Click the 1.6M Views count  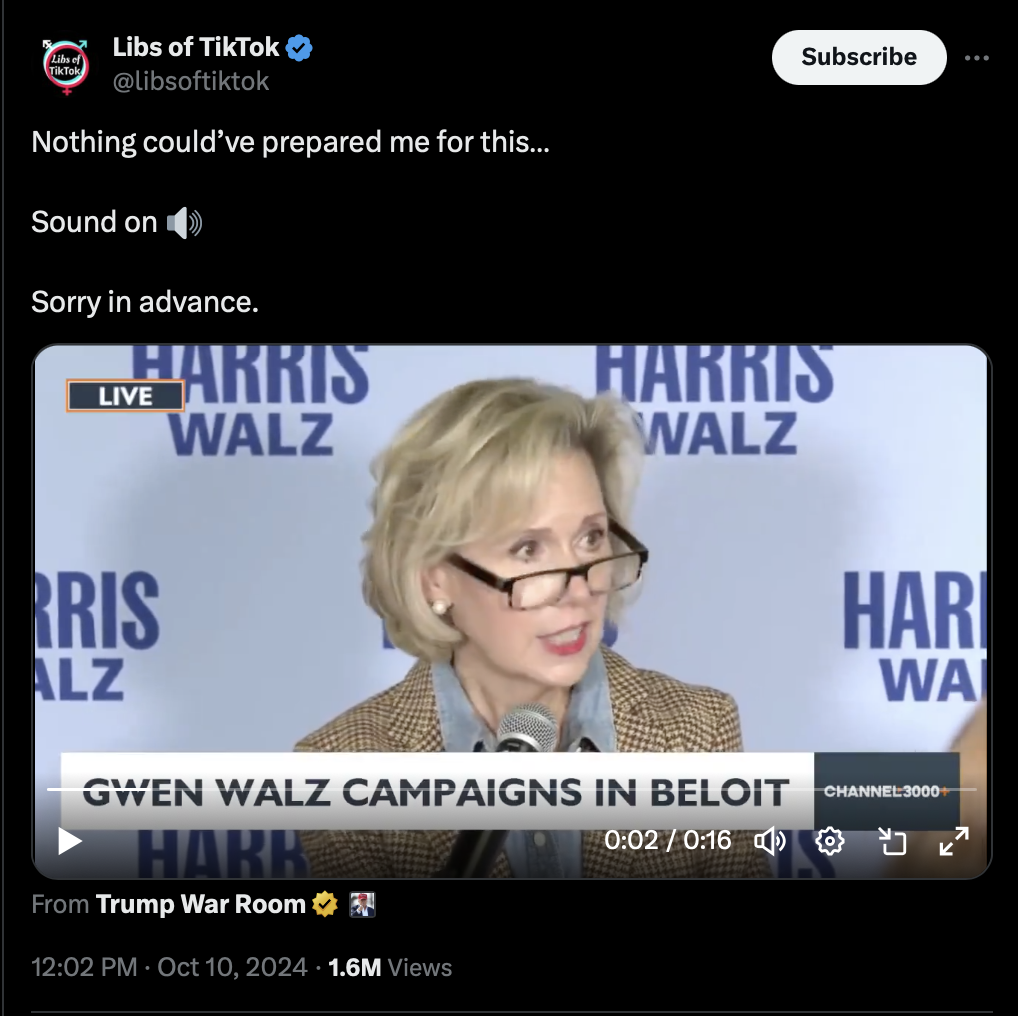point(390,967)
